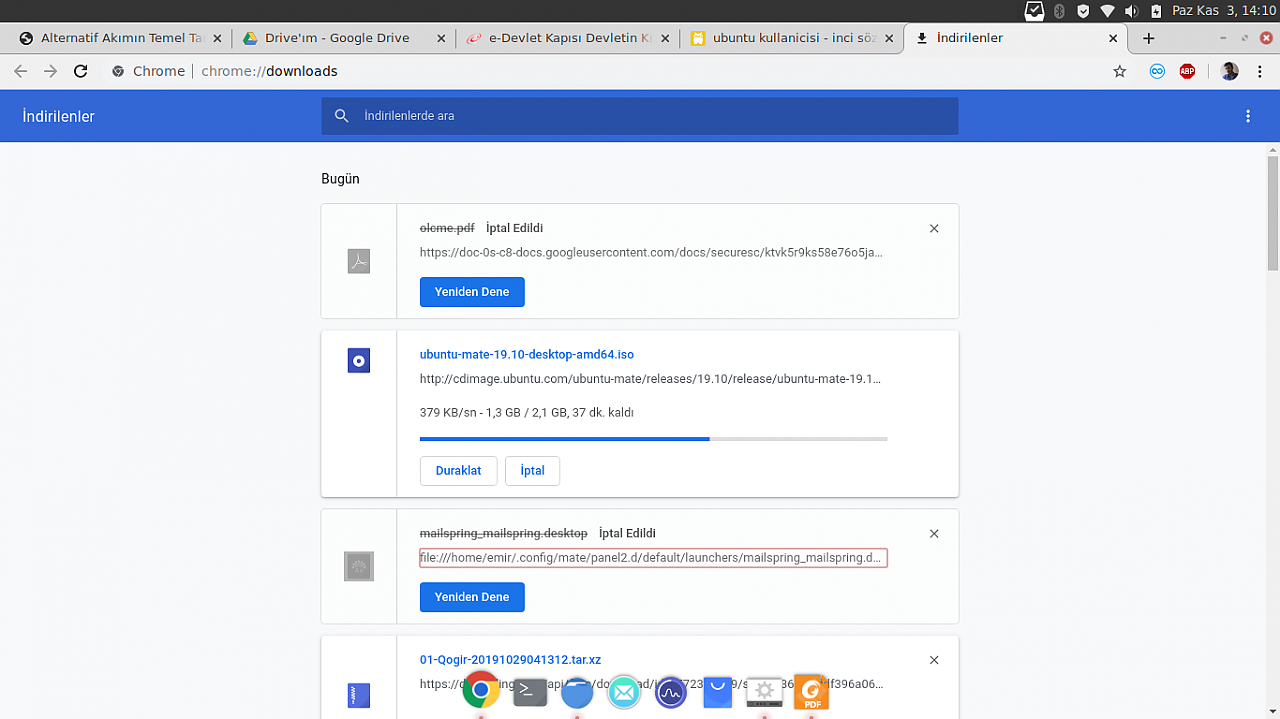Retry the mailspring download with Yeniden Dene

click(x=472, y=597)
